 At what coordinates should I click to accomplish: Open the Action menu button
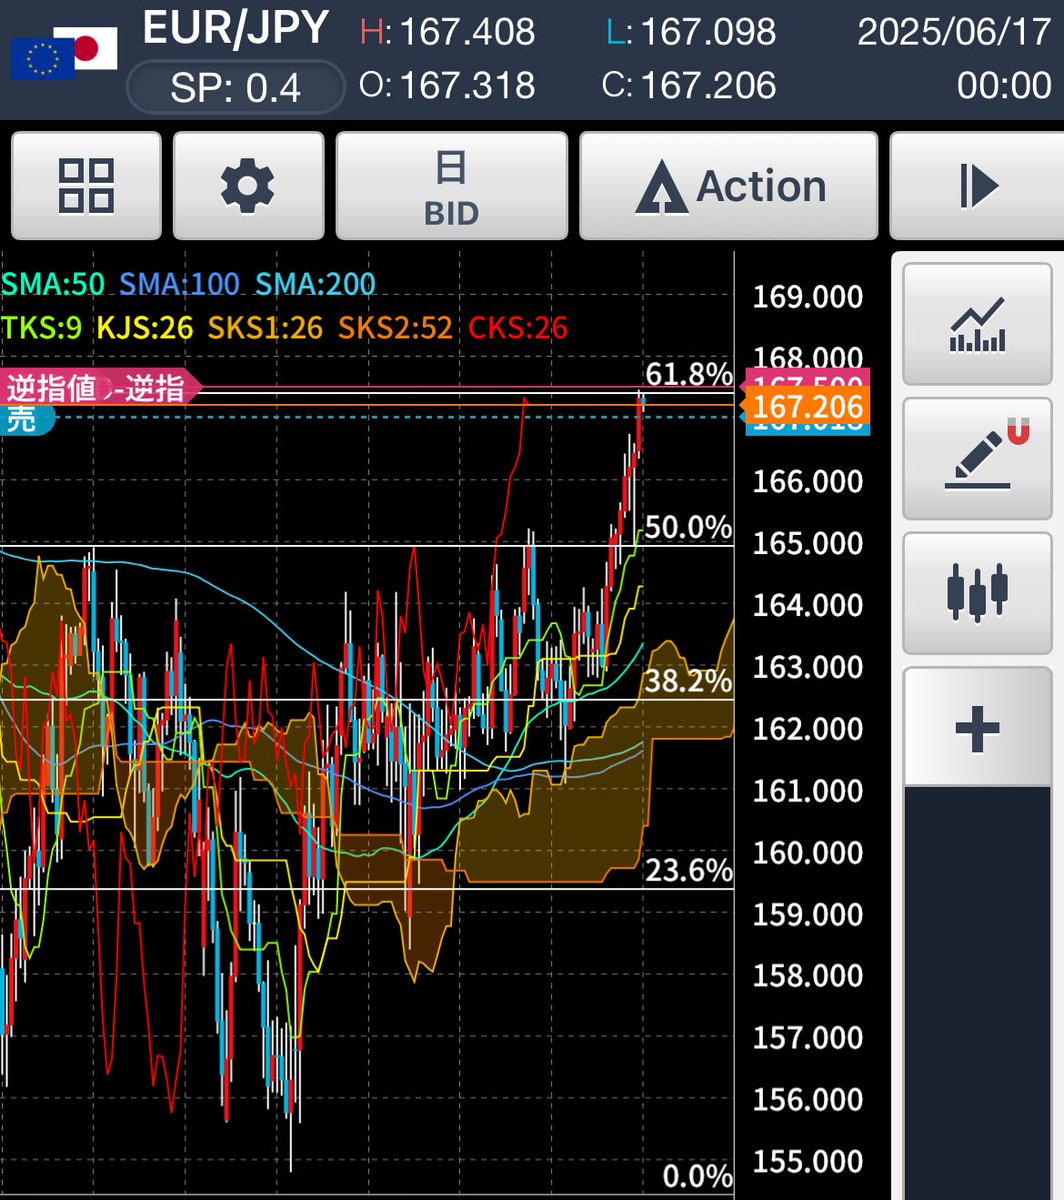[729, 186]
